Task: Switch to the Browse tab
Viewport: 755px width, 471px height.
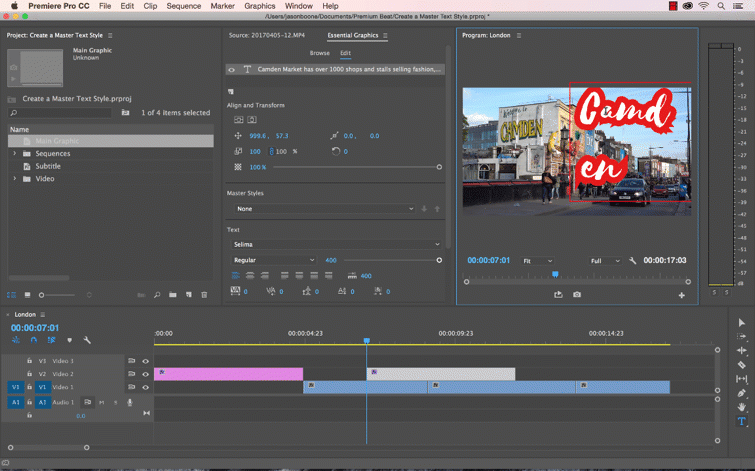Action: point(319,53)
